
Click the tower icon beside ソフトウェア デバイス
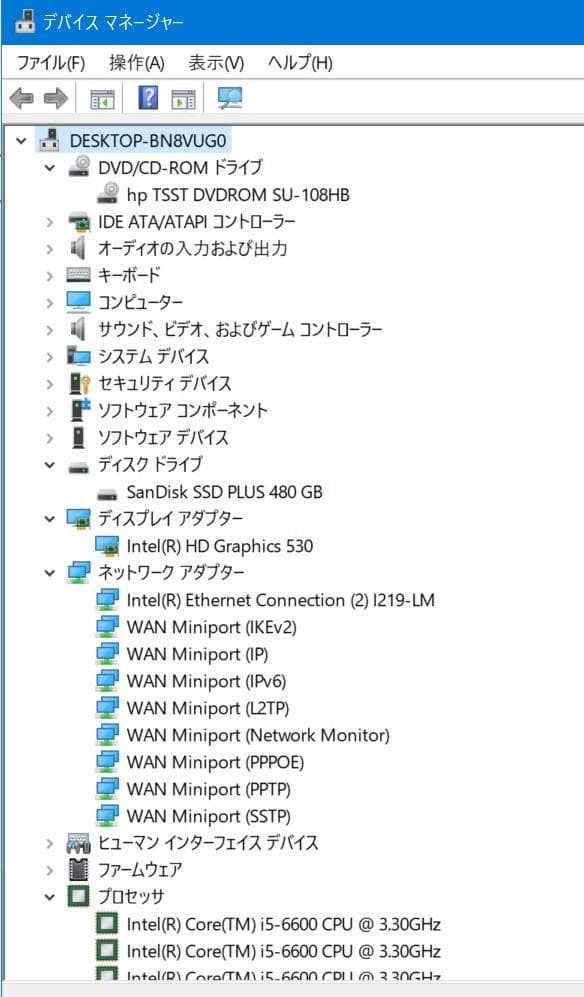click(78, 437)
